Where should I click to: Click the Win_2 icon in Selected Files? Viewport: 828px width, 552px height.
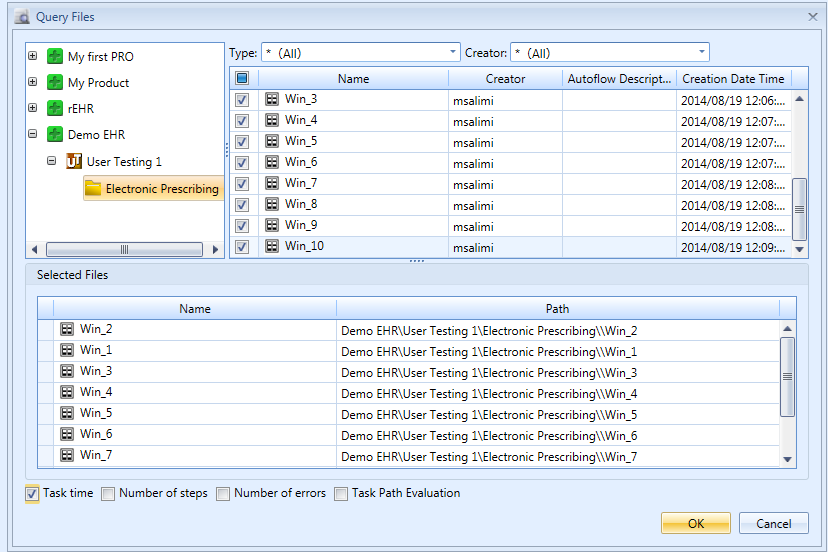pos(67,329)
